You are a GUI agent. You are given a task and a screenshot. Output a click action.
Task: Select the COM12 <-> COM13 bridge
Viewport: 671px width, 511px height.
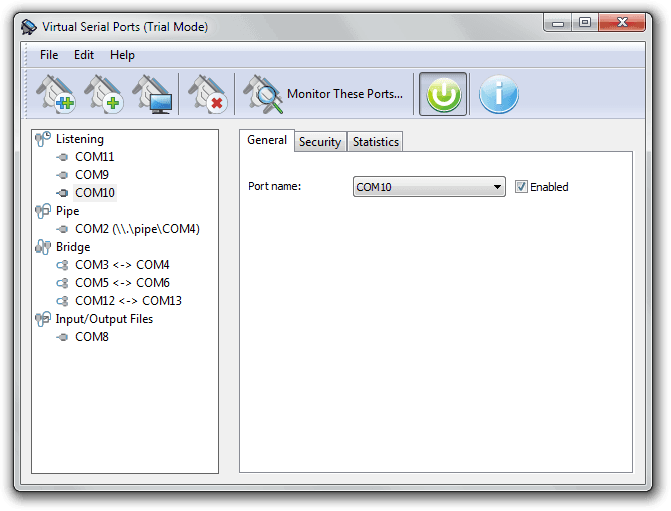128,301
